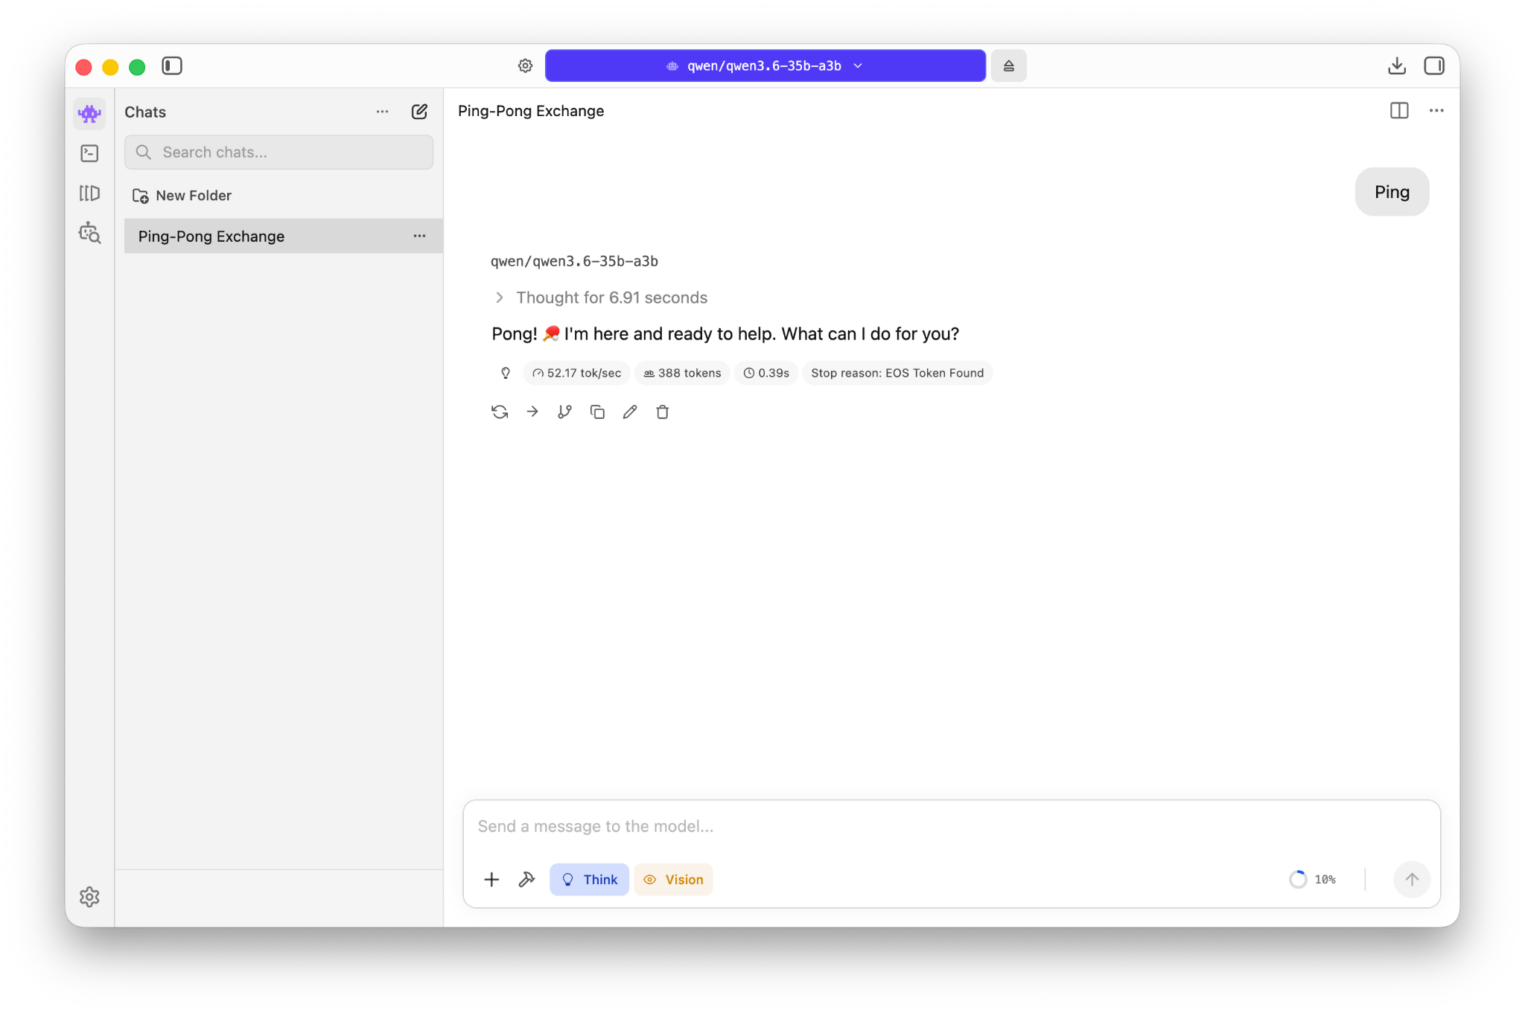Delete the assistant message
This screenshot has height=1013, width=1525.
[x=662, y=412]
